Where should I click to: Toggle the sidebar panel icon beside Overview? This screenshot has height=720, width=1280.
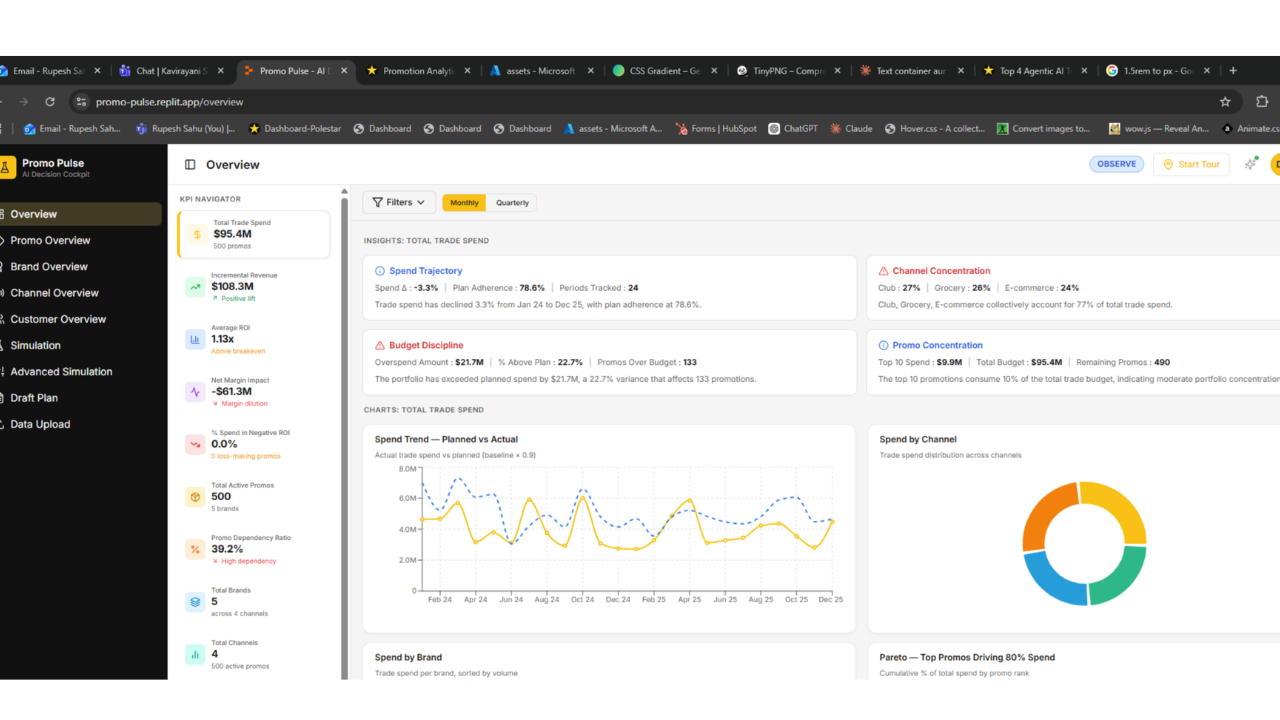(x=190, y=165)
